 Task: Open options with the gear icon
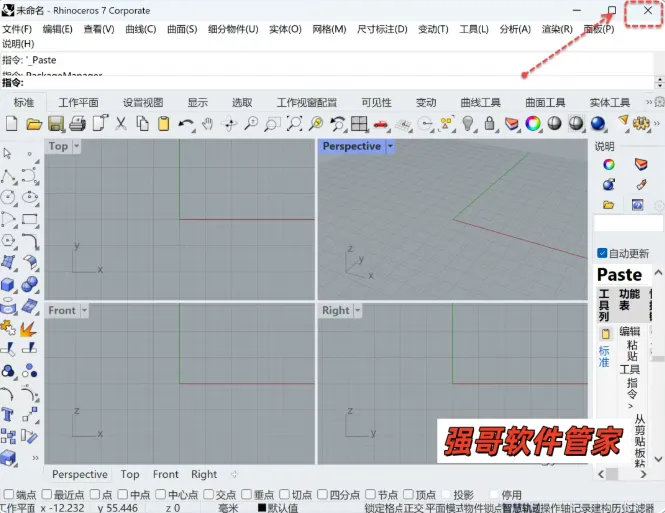(641, 123)
